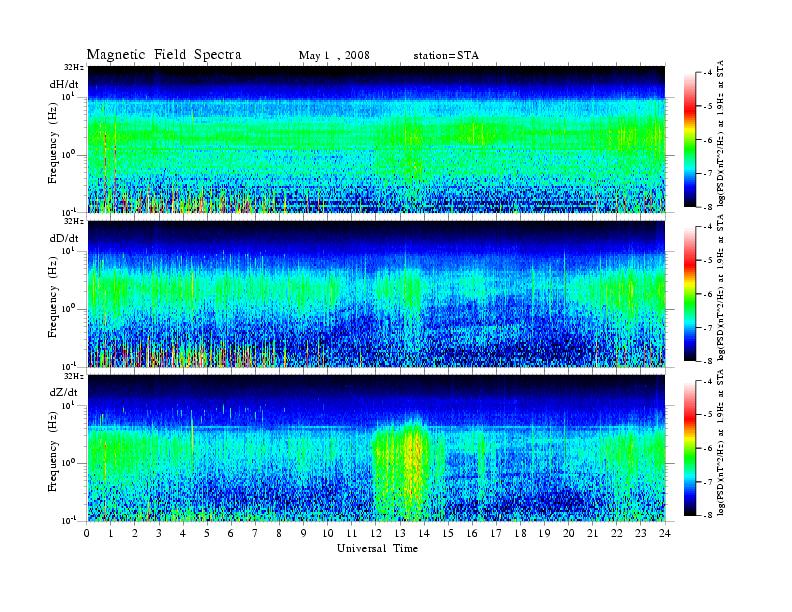Screen dimensions: 792x612
Task: Click the log(PSD) caption of dD/dt color bar
Action: click(x=721, y=287)
